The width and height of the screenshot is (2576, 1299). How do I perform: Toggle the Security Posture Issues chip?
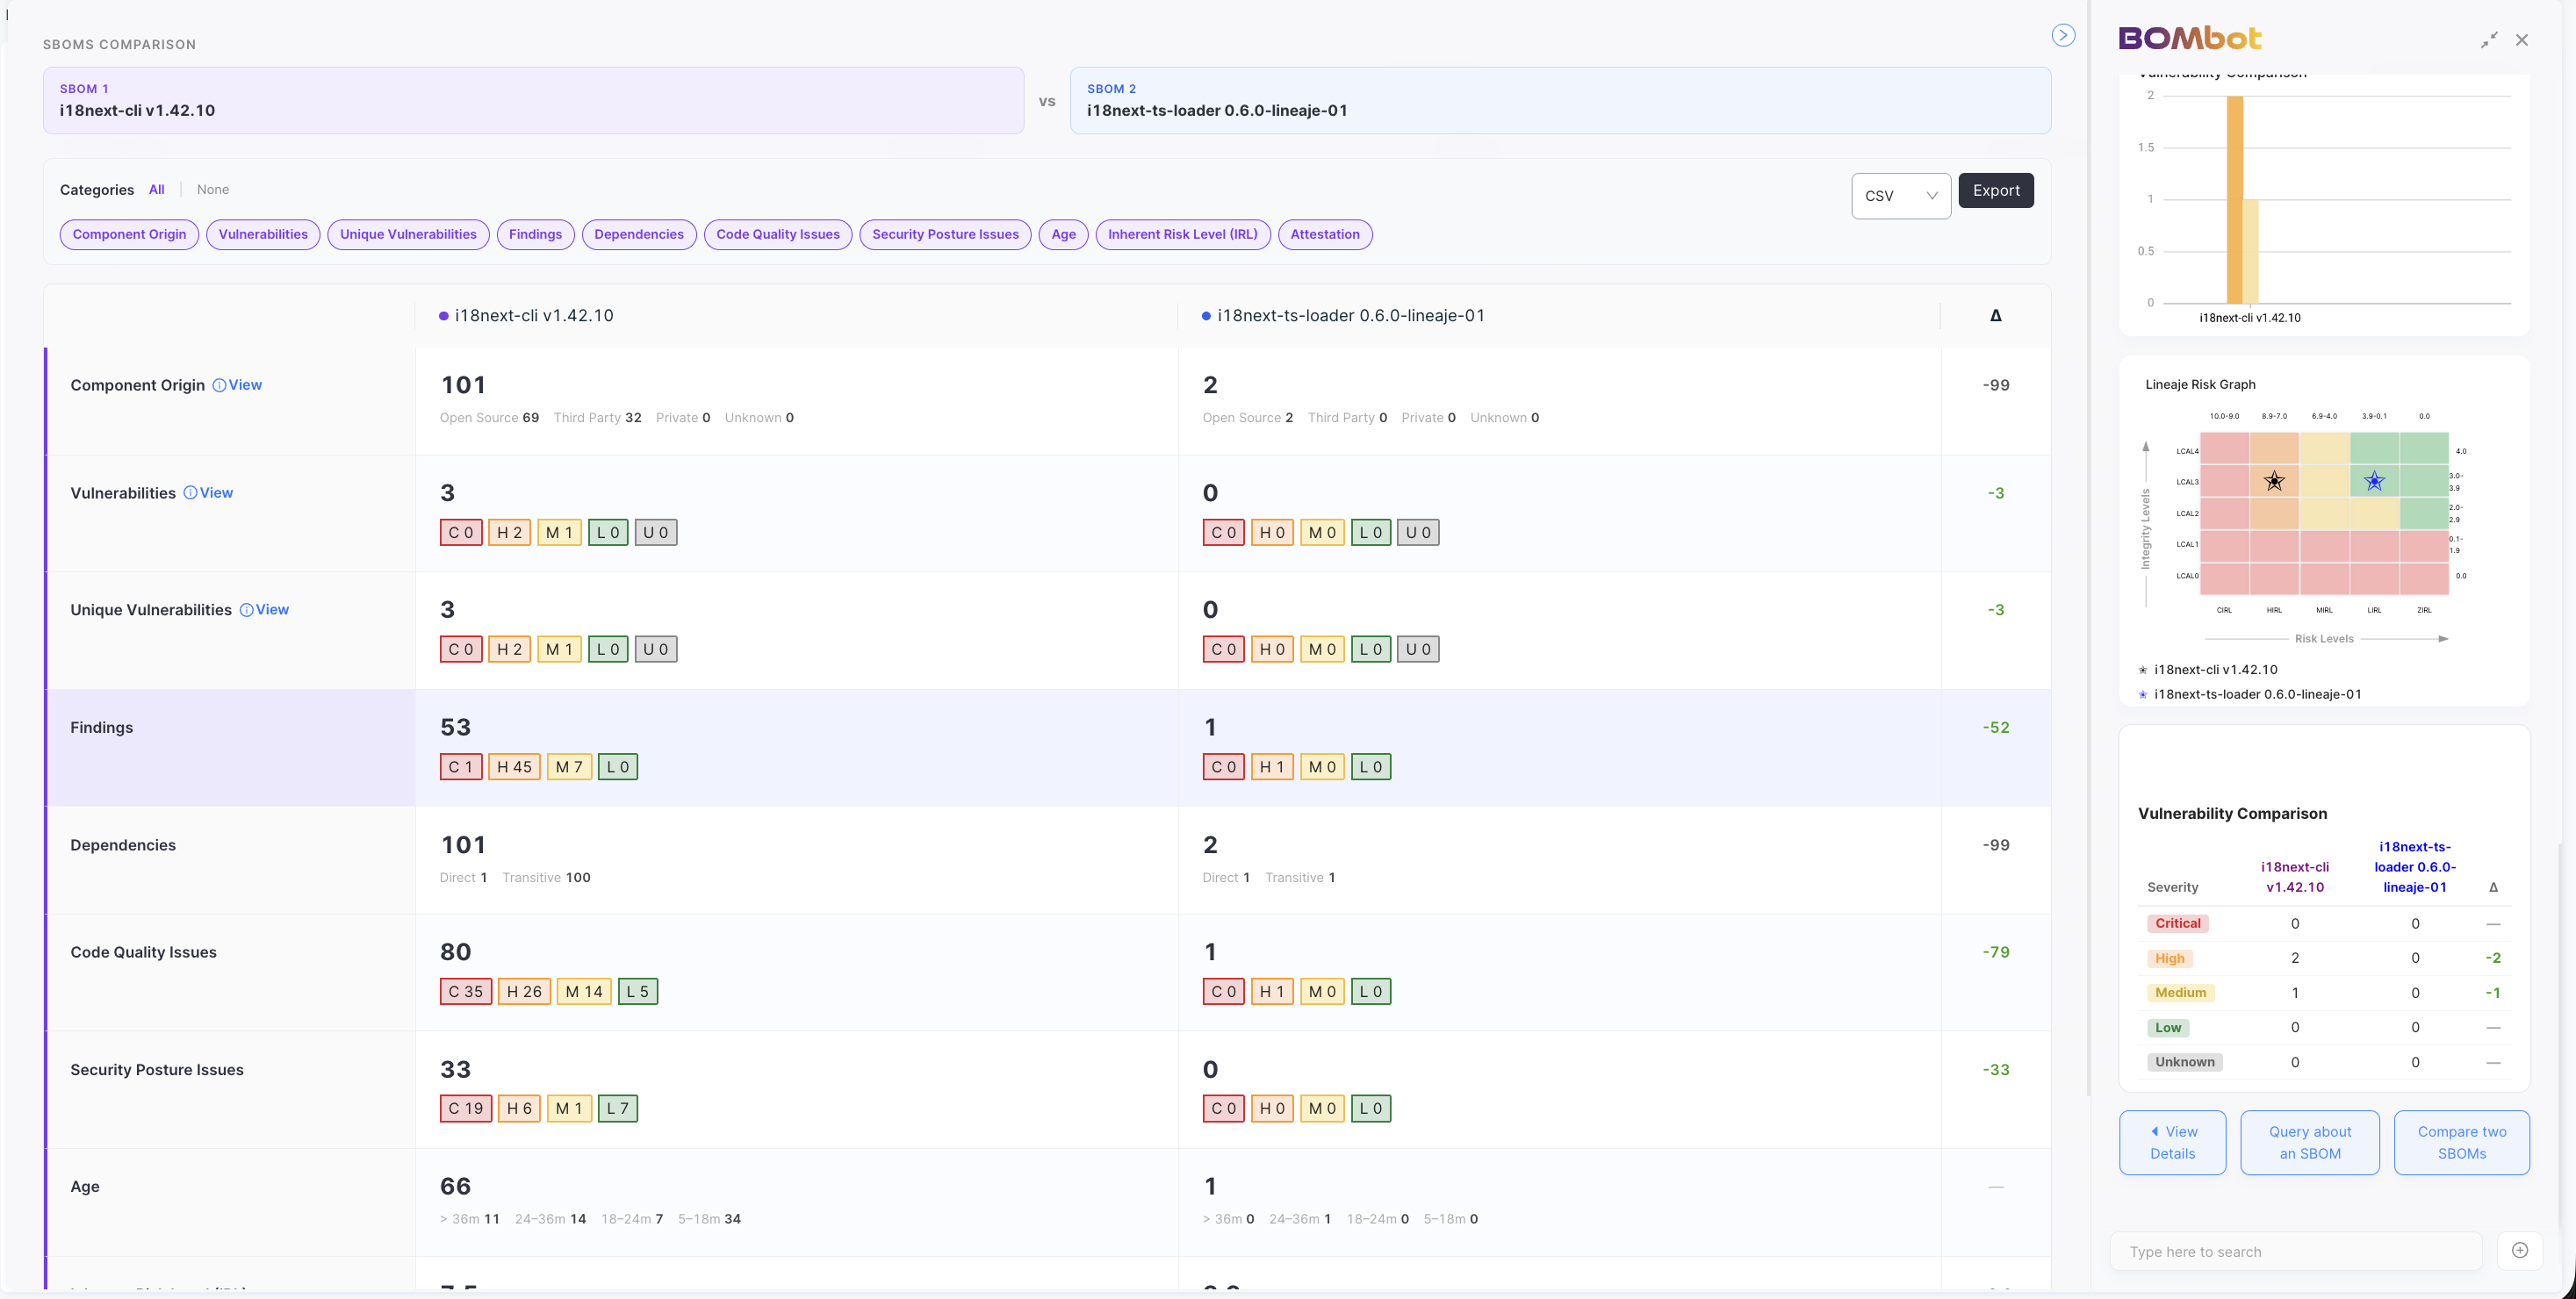coord(945,234)
